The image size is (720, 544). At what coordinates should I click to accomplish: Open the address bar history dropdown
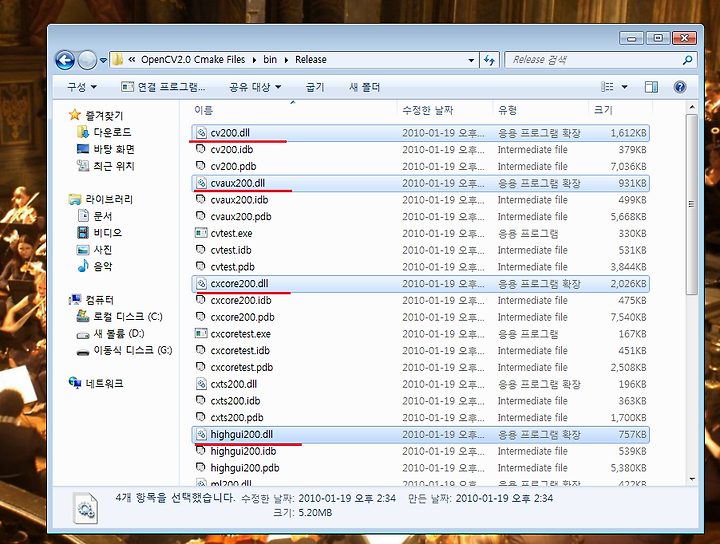tap(471, 60)
